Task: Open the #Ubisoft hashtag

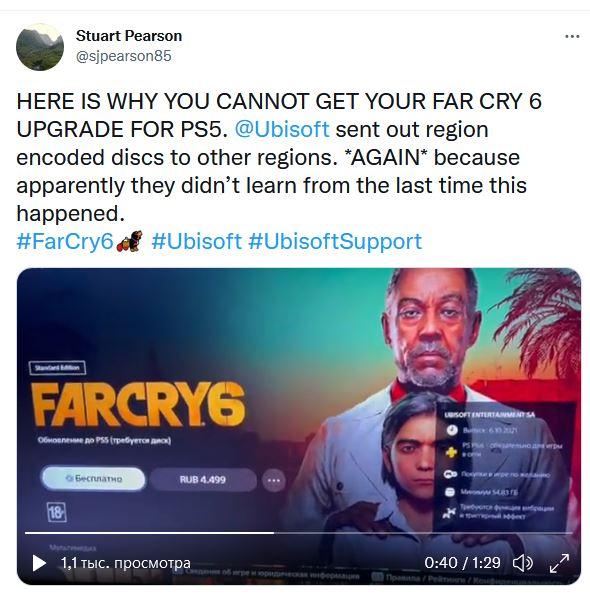Action: click(197, 241)
